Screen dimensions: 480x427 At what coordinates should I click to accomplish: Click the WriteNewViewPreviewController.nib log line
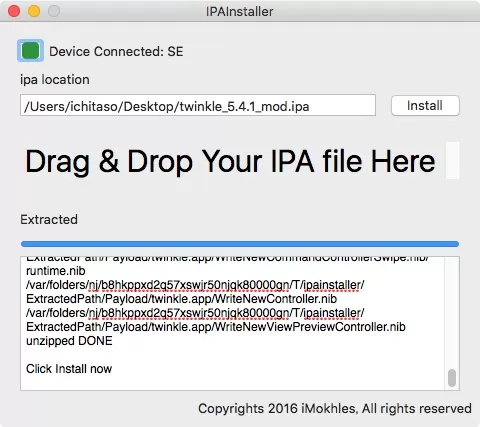[216, 327]
